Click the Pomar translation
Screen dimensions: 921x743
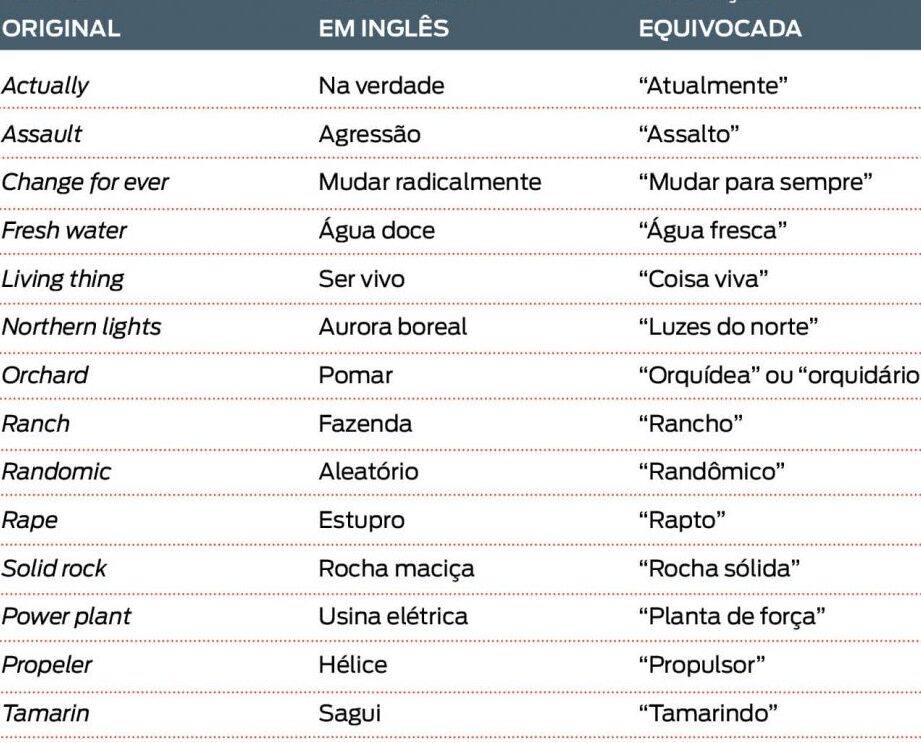pos(355,375)
